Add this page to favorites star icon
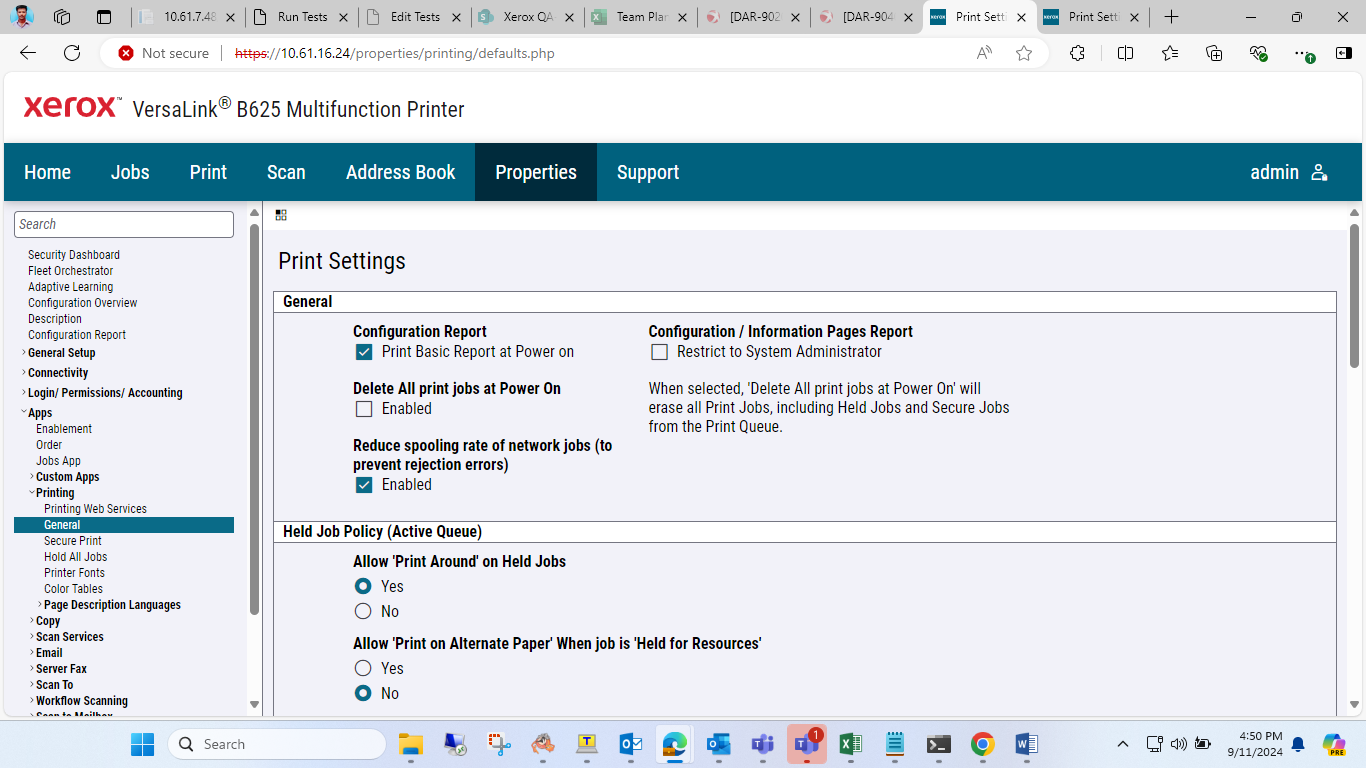This screenshot has height=768, width=1366. coord(1024,53)
